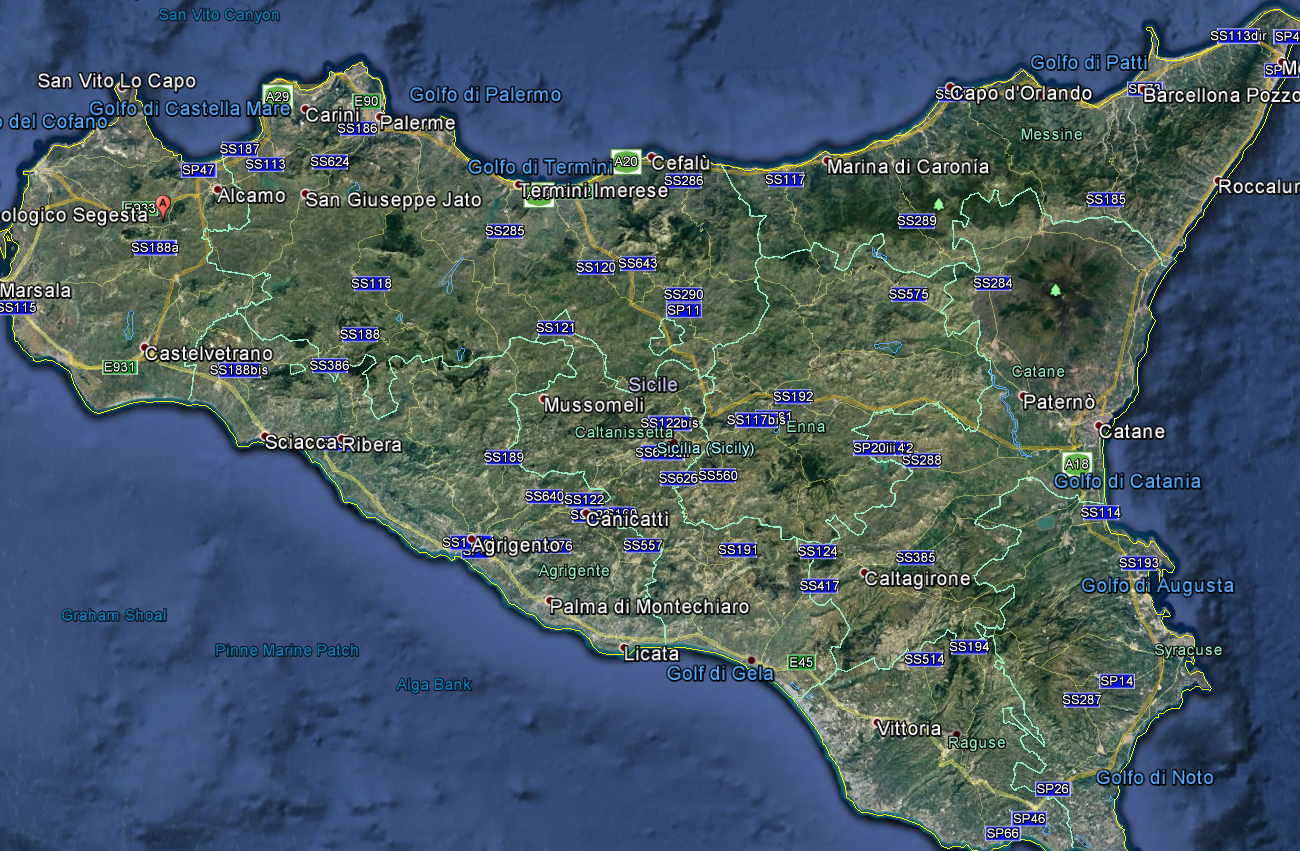Viewport: 1300px width, 851px height.
Task: Click the Caltagirone city label
Action: [917, 578]
